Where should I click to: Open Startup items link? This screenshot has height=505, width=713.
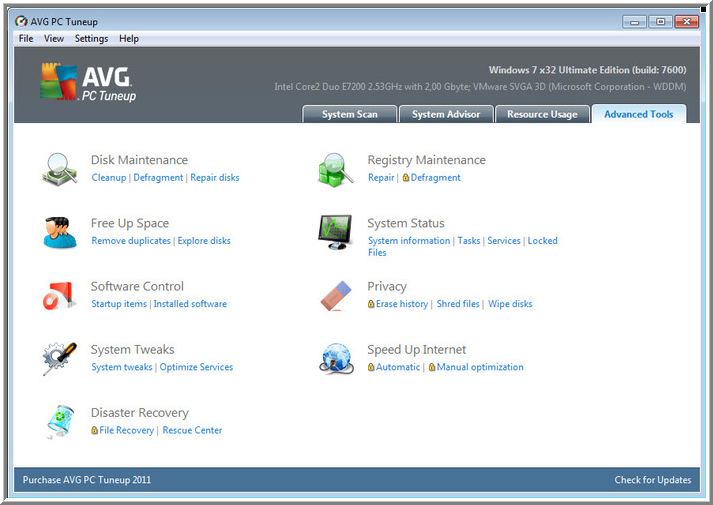(119, 304)
